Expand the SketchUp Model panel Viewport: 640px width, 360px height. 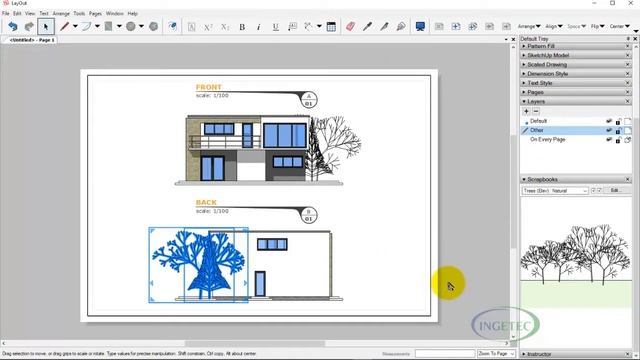pos(576,55)
